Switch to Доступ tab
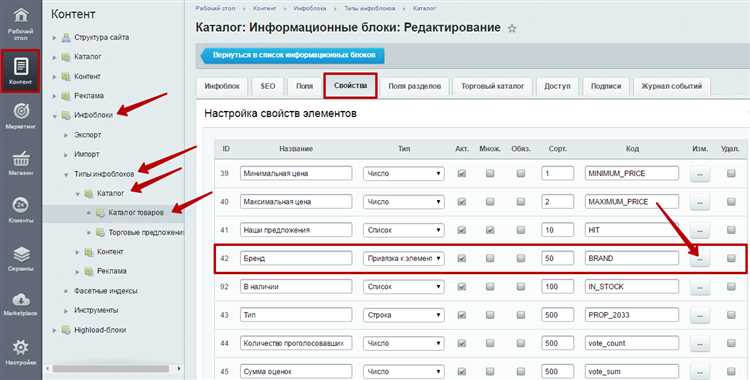This screenshot has width=750, height=380. coord(557,87)
